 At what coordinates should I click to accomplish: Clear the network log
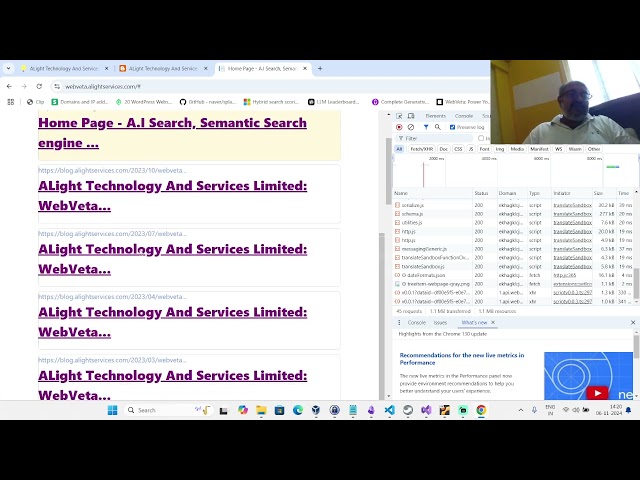pos(411,127)
